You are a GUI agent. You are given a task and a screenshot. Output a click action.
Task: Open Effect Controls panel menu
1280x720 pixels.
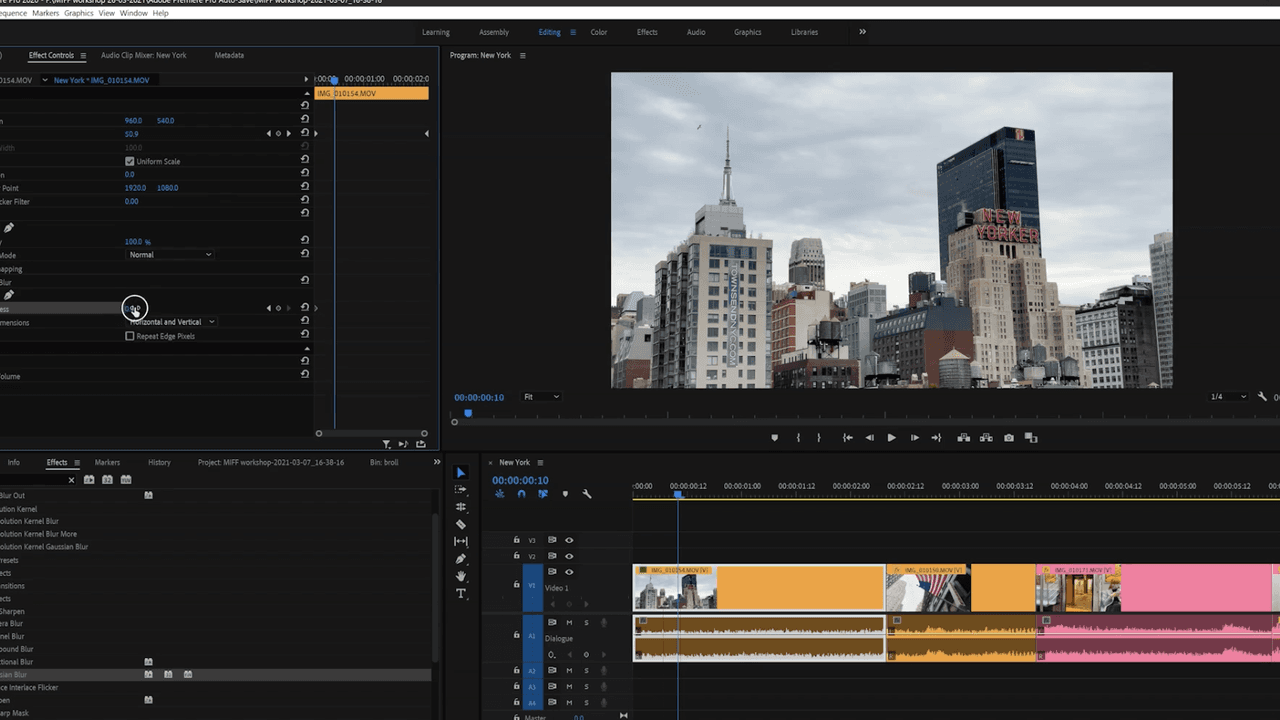[83, 56]
